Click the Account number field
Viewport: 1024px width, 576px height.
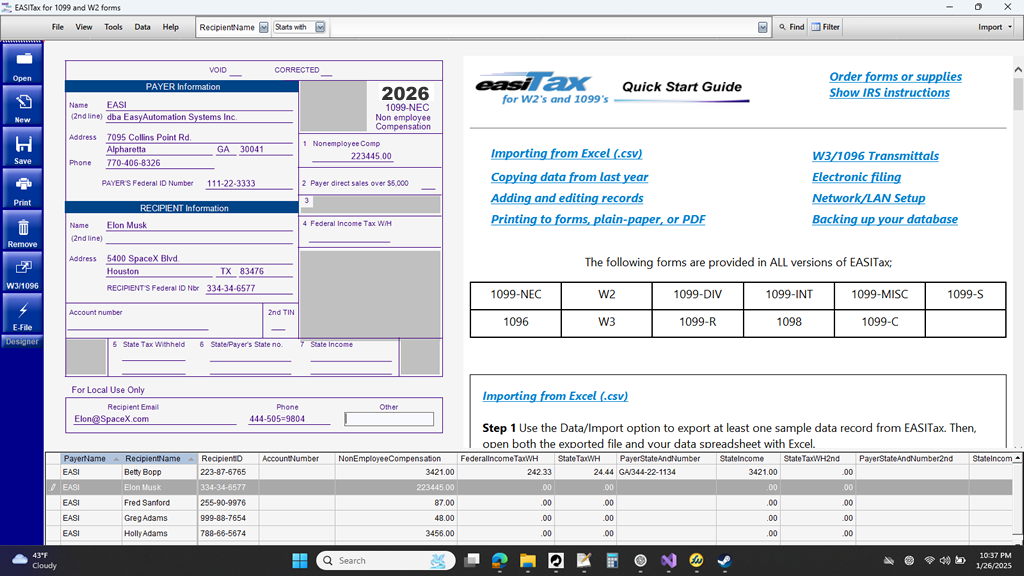click(138, 325)
